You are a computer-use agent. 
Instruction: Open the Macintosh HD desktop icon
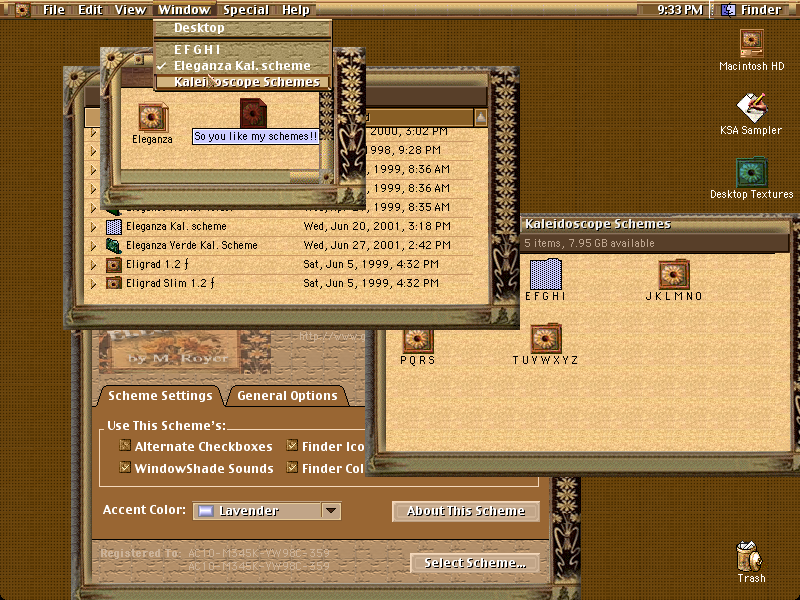point(751,44)
